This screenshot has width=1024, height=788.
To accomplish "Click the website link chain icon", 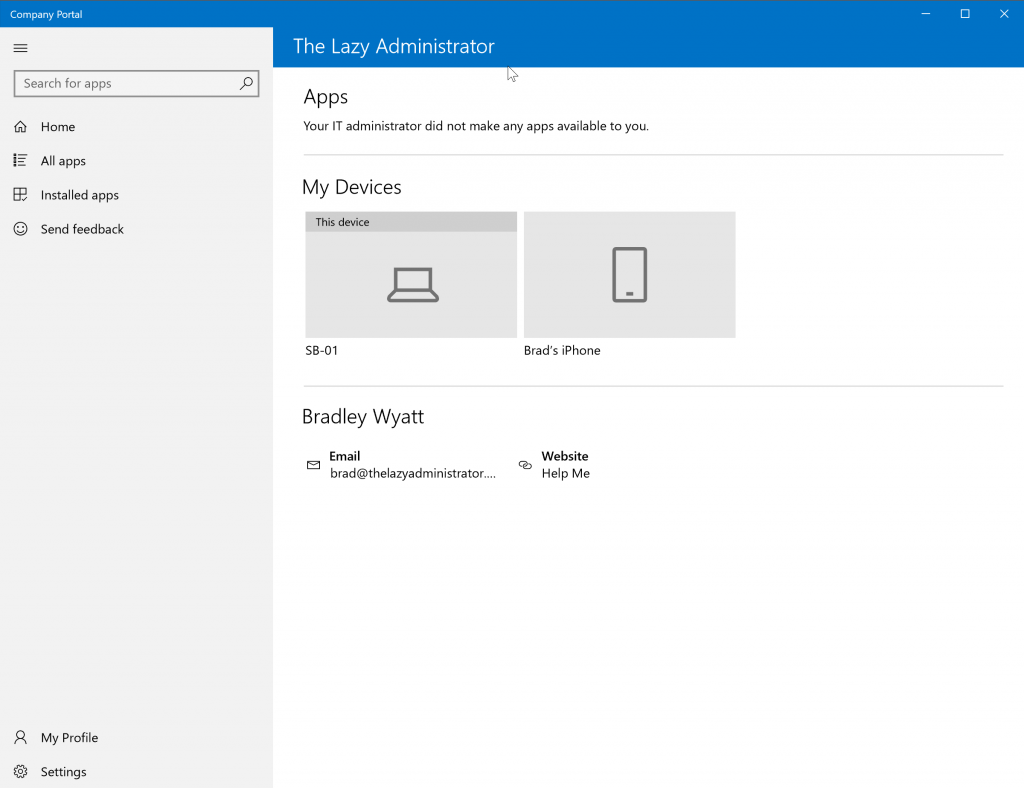I will tap(525, 465).
